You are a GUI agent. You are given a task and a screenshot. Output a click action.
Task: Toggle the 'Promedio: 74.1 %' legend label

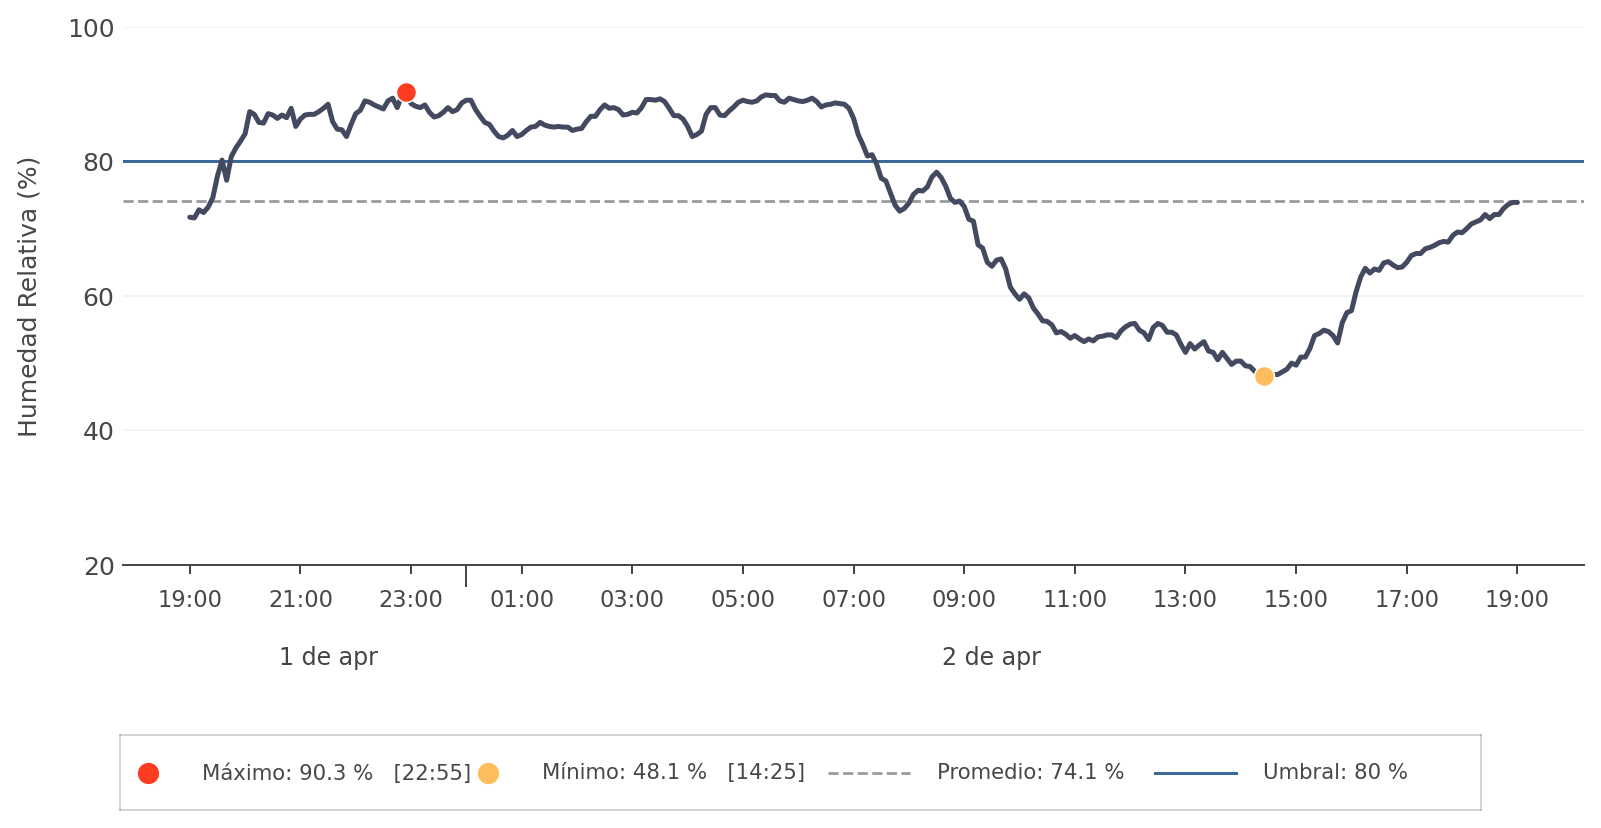tap(1030, 773)
